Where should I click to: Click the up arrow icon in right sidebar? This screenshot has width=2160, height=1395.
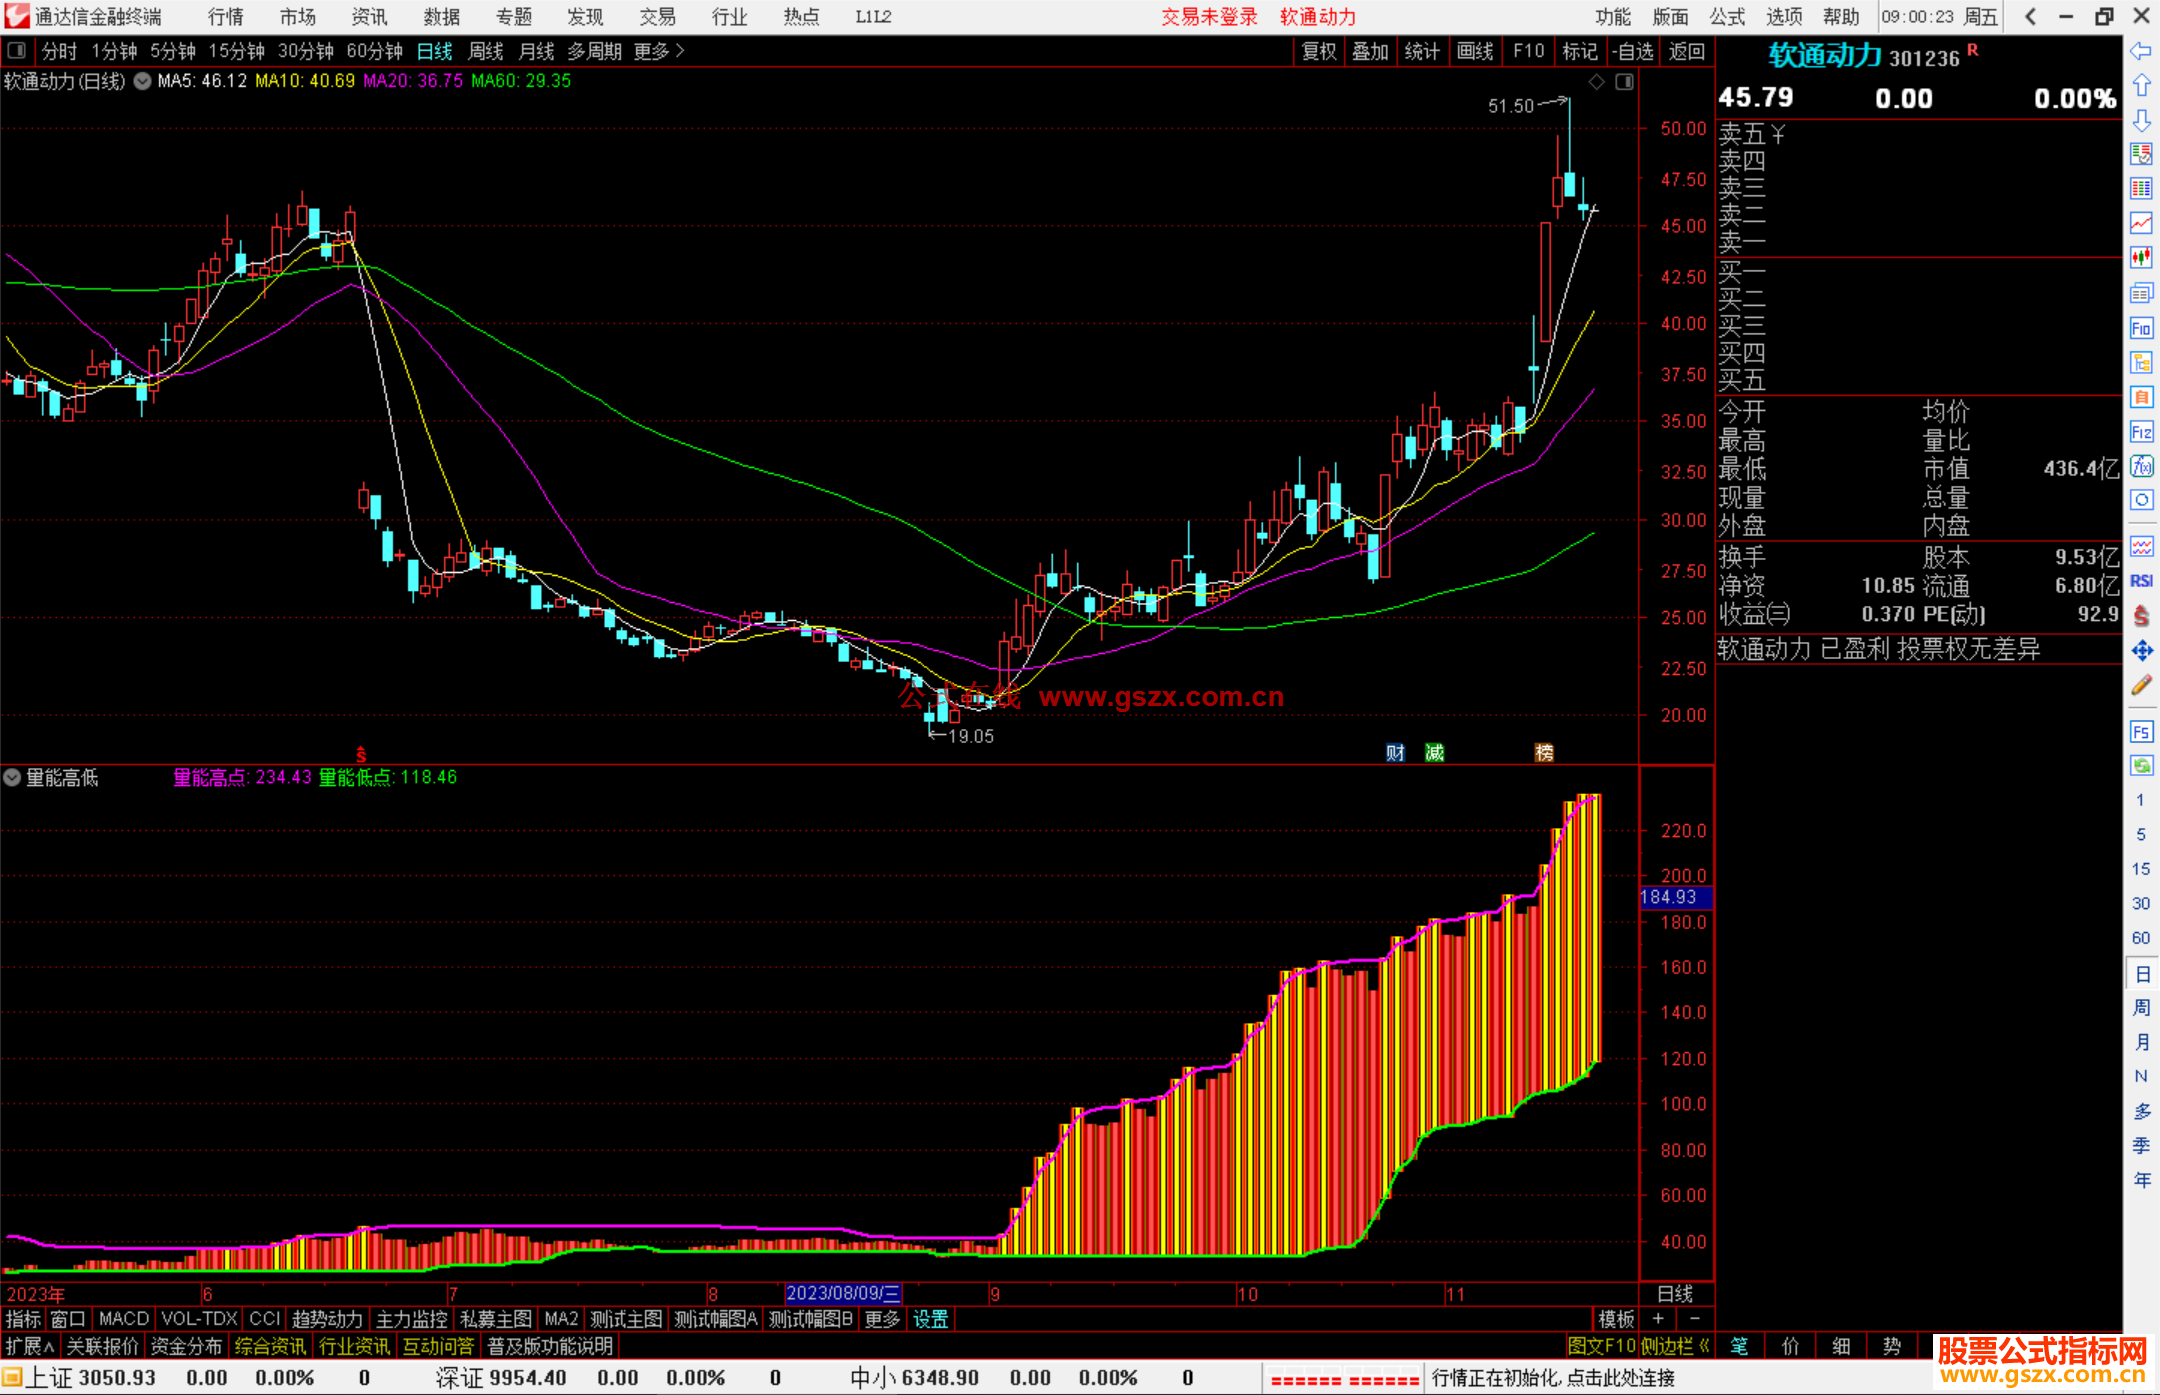click(x=2141, y=86)
